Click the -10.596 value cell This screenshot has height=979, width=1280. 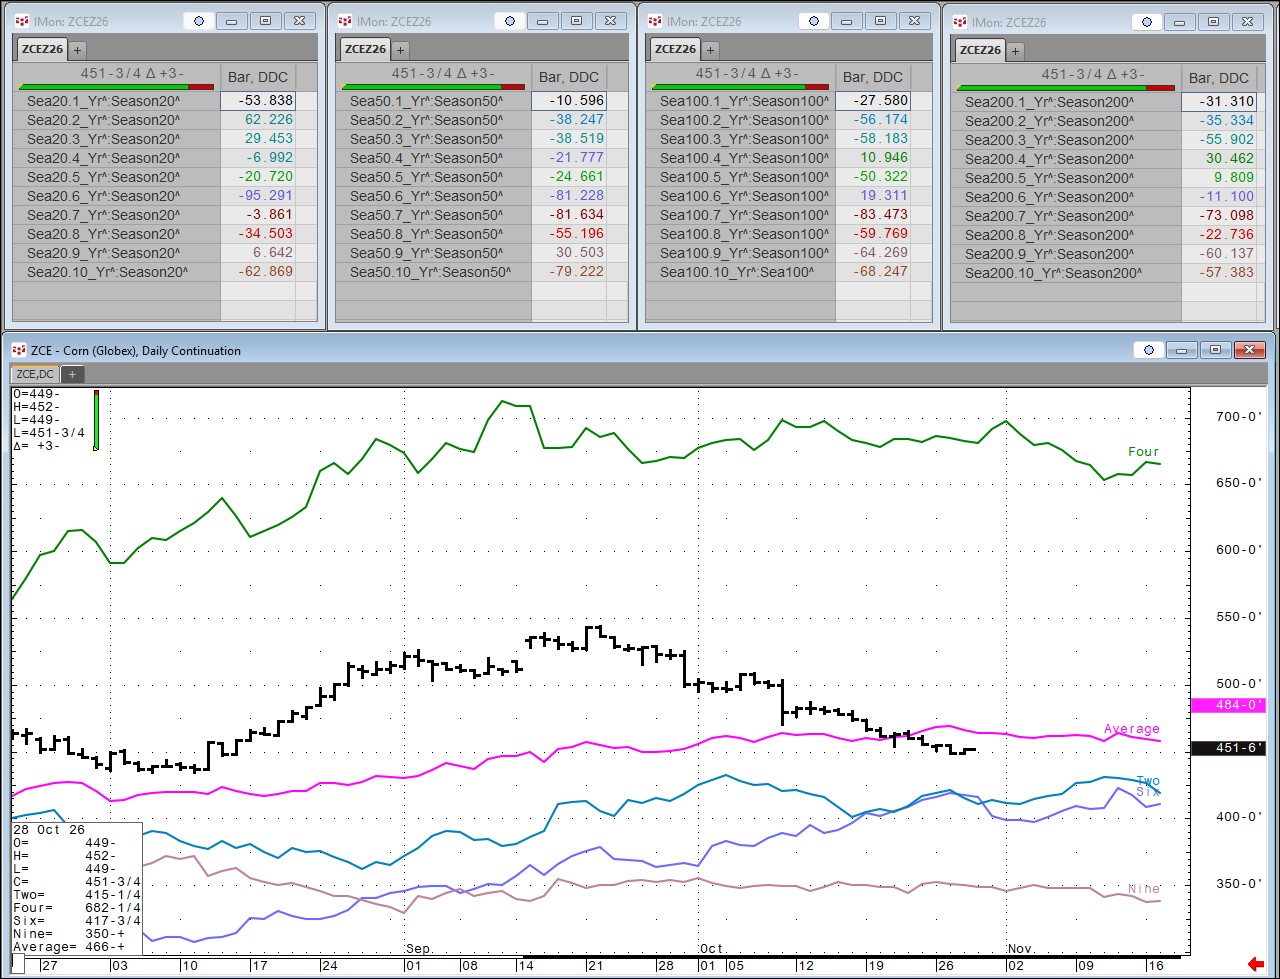click(x=569, y=101)
